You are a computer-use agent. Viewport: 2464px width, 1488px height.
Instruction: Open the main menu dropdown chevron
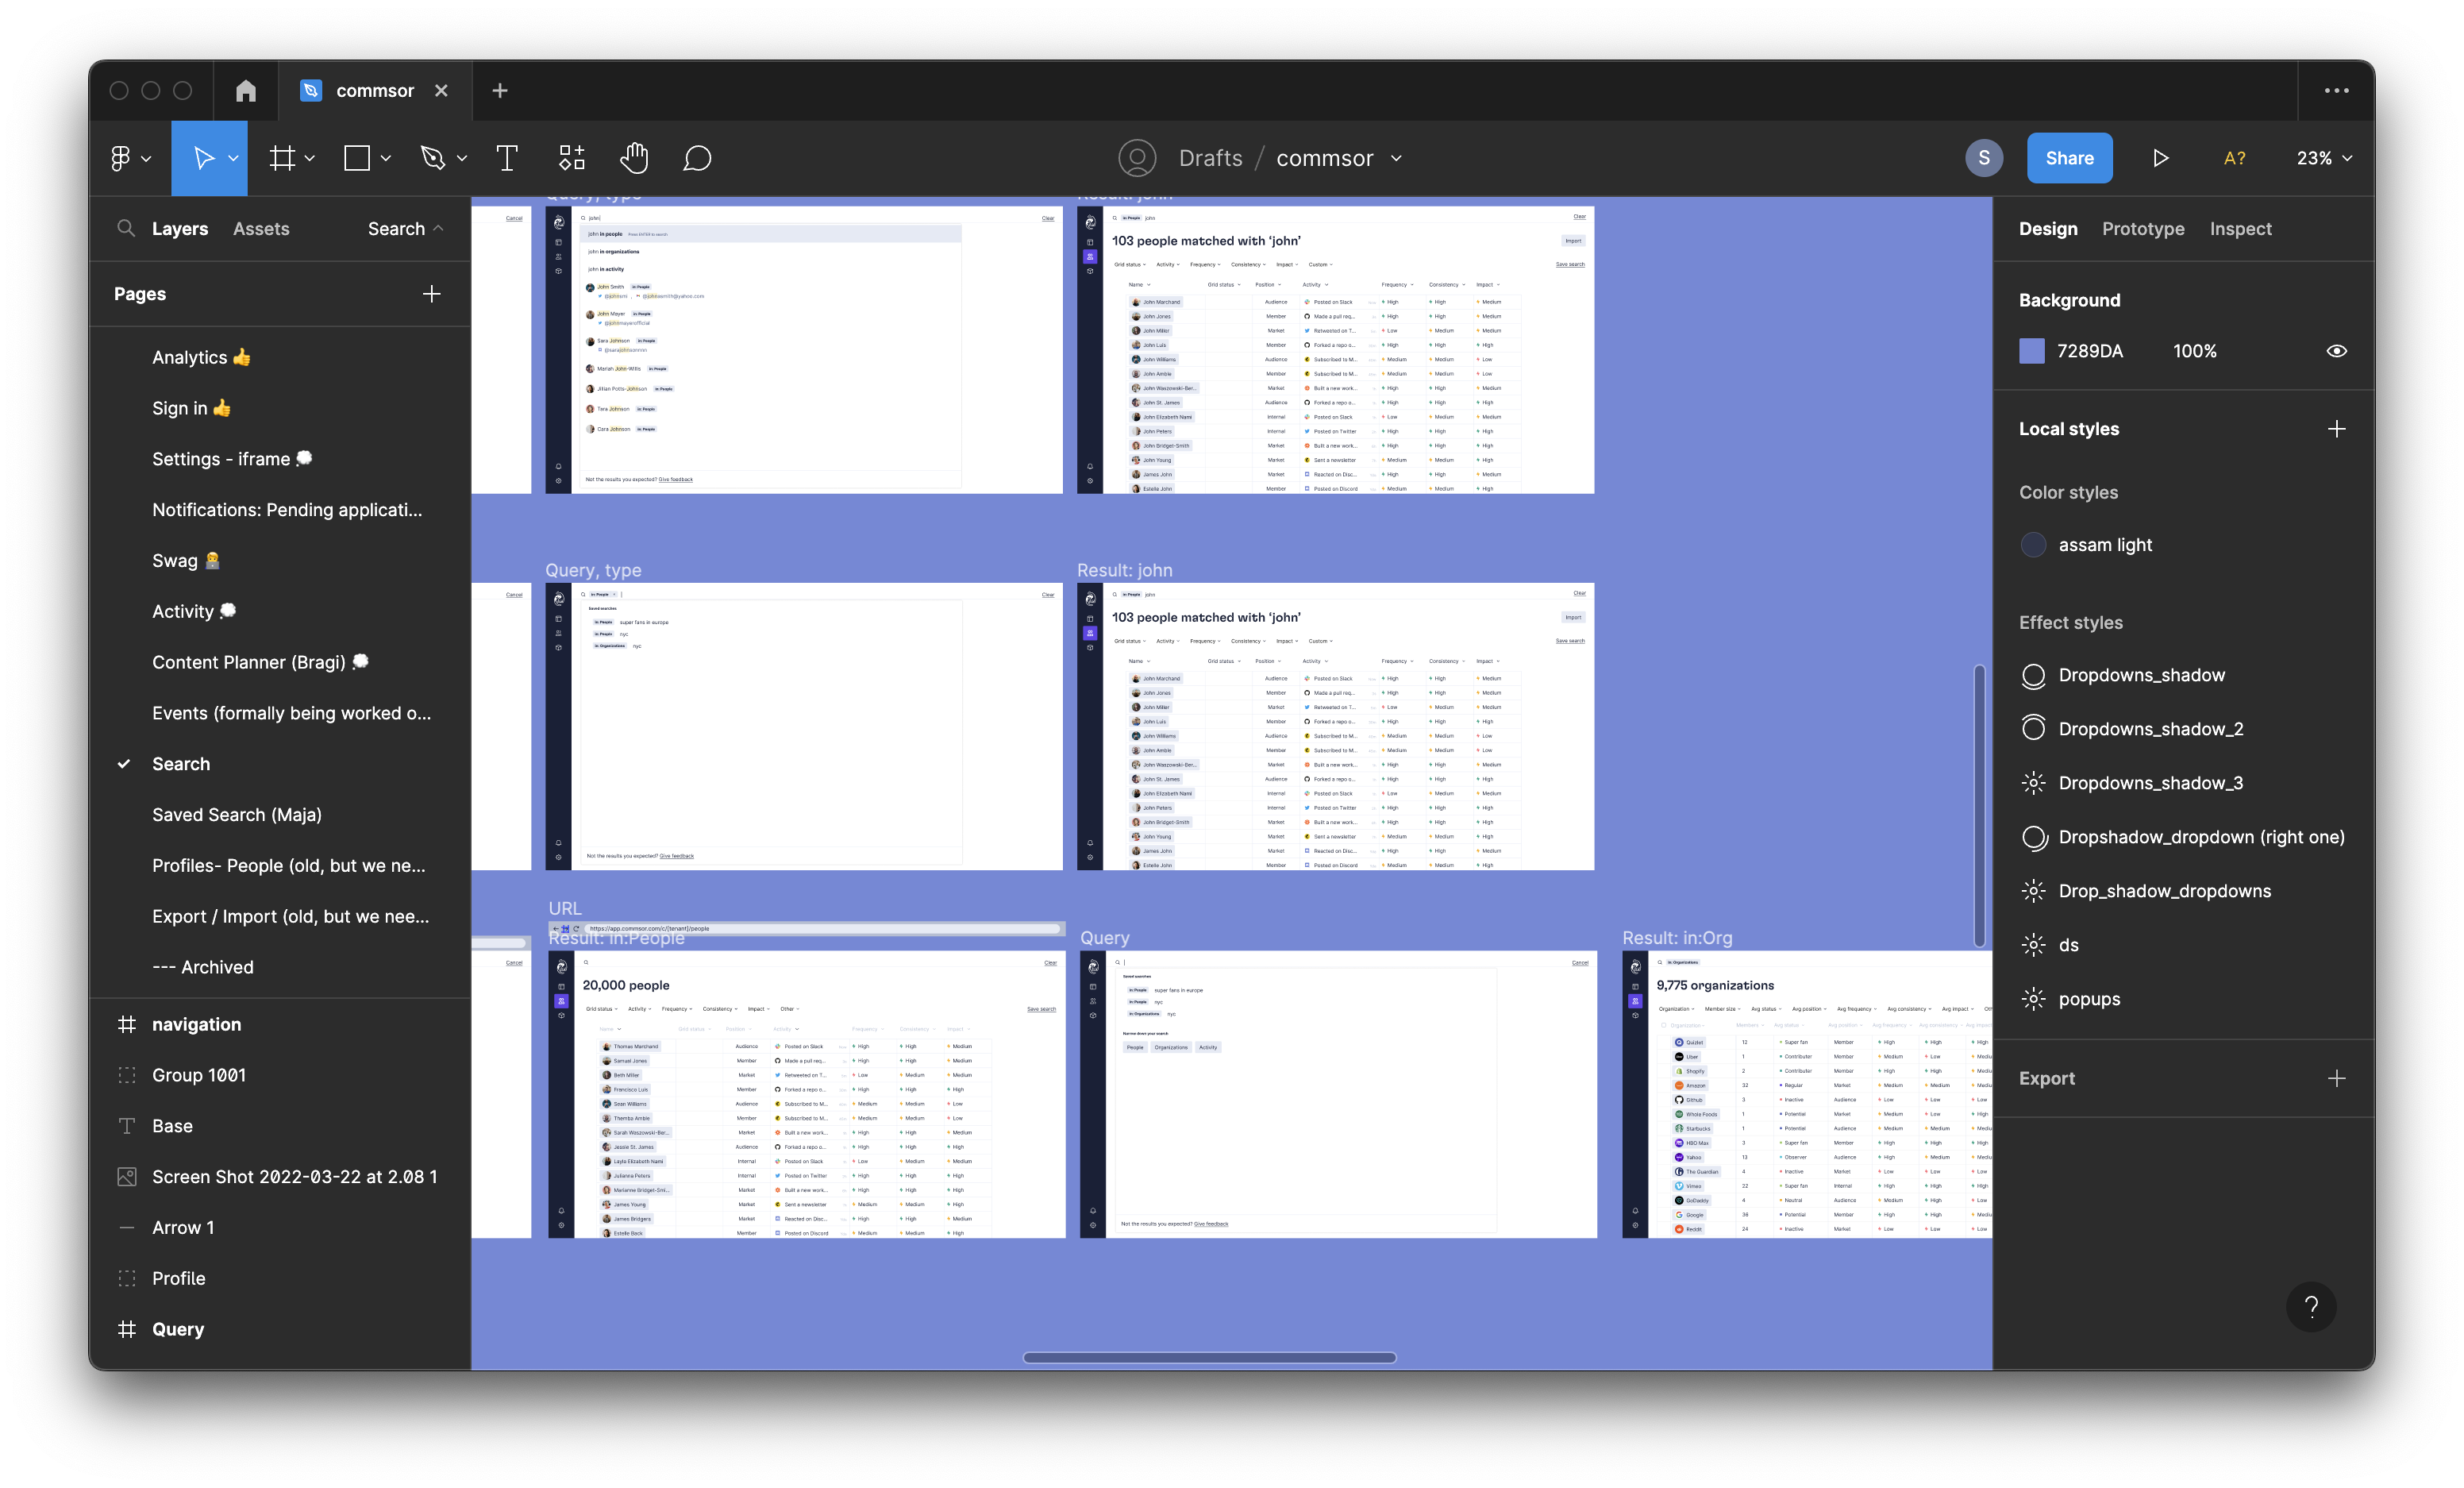146,158
